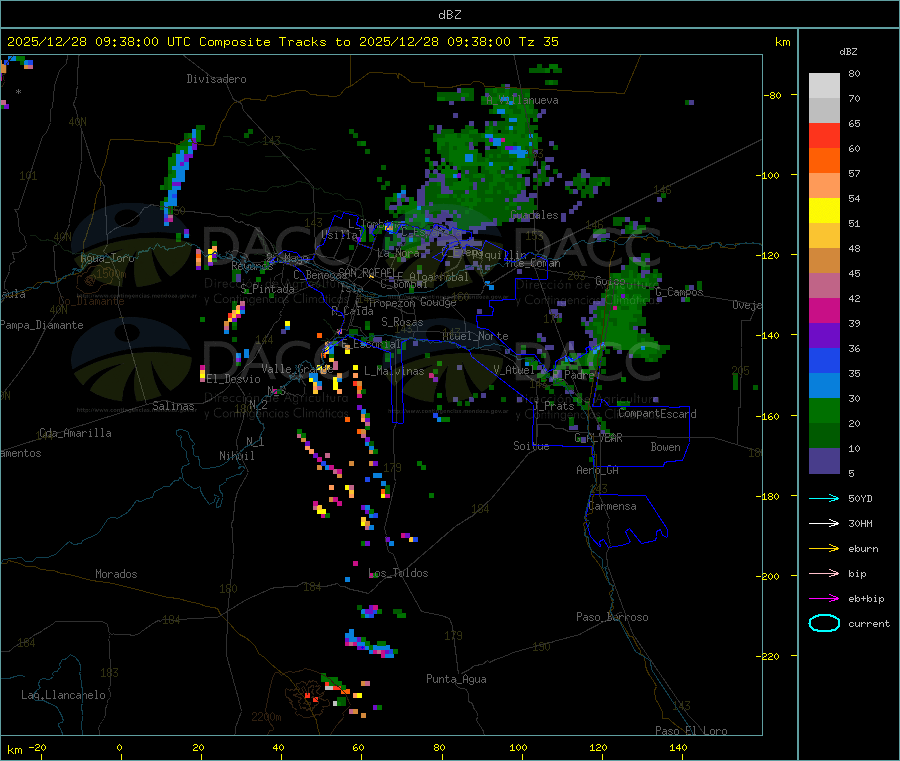The width and height of the screenshot is (900, 761).
Task: Click the 'Goudge' map label
Action: pyautogui.click(x=439, y=302)
